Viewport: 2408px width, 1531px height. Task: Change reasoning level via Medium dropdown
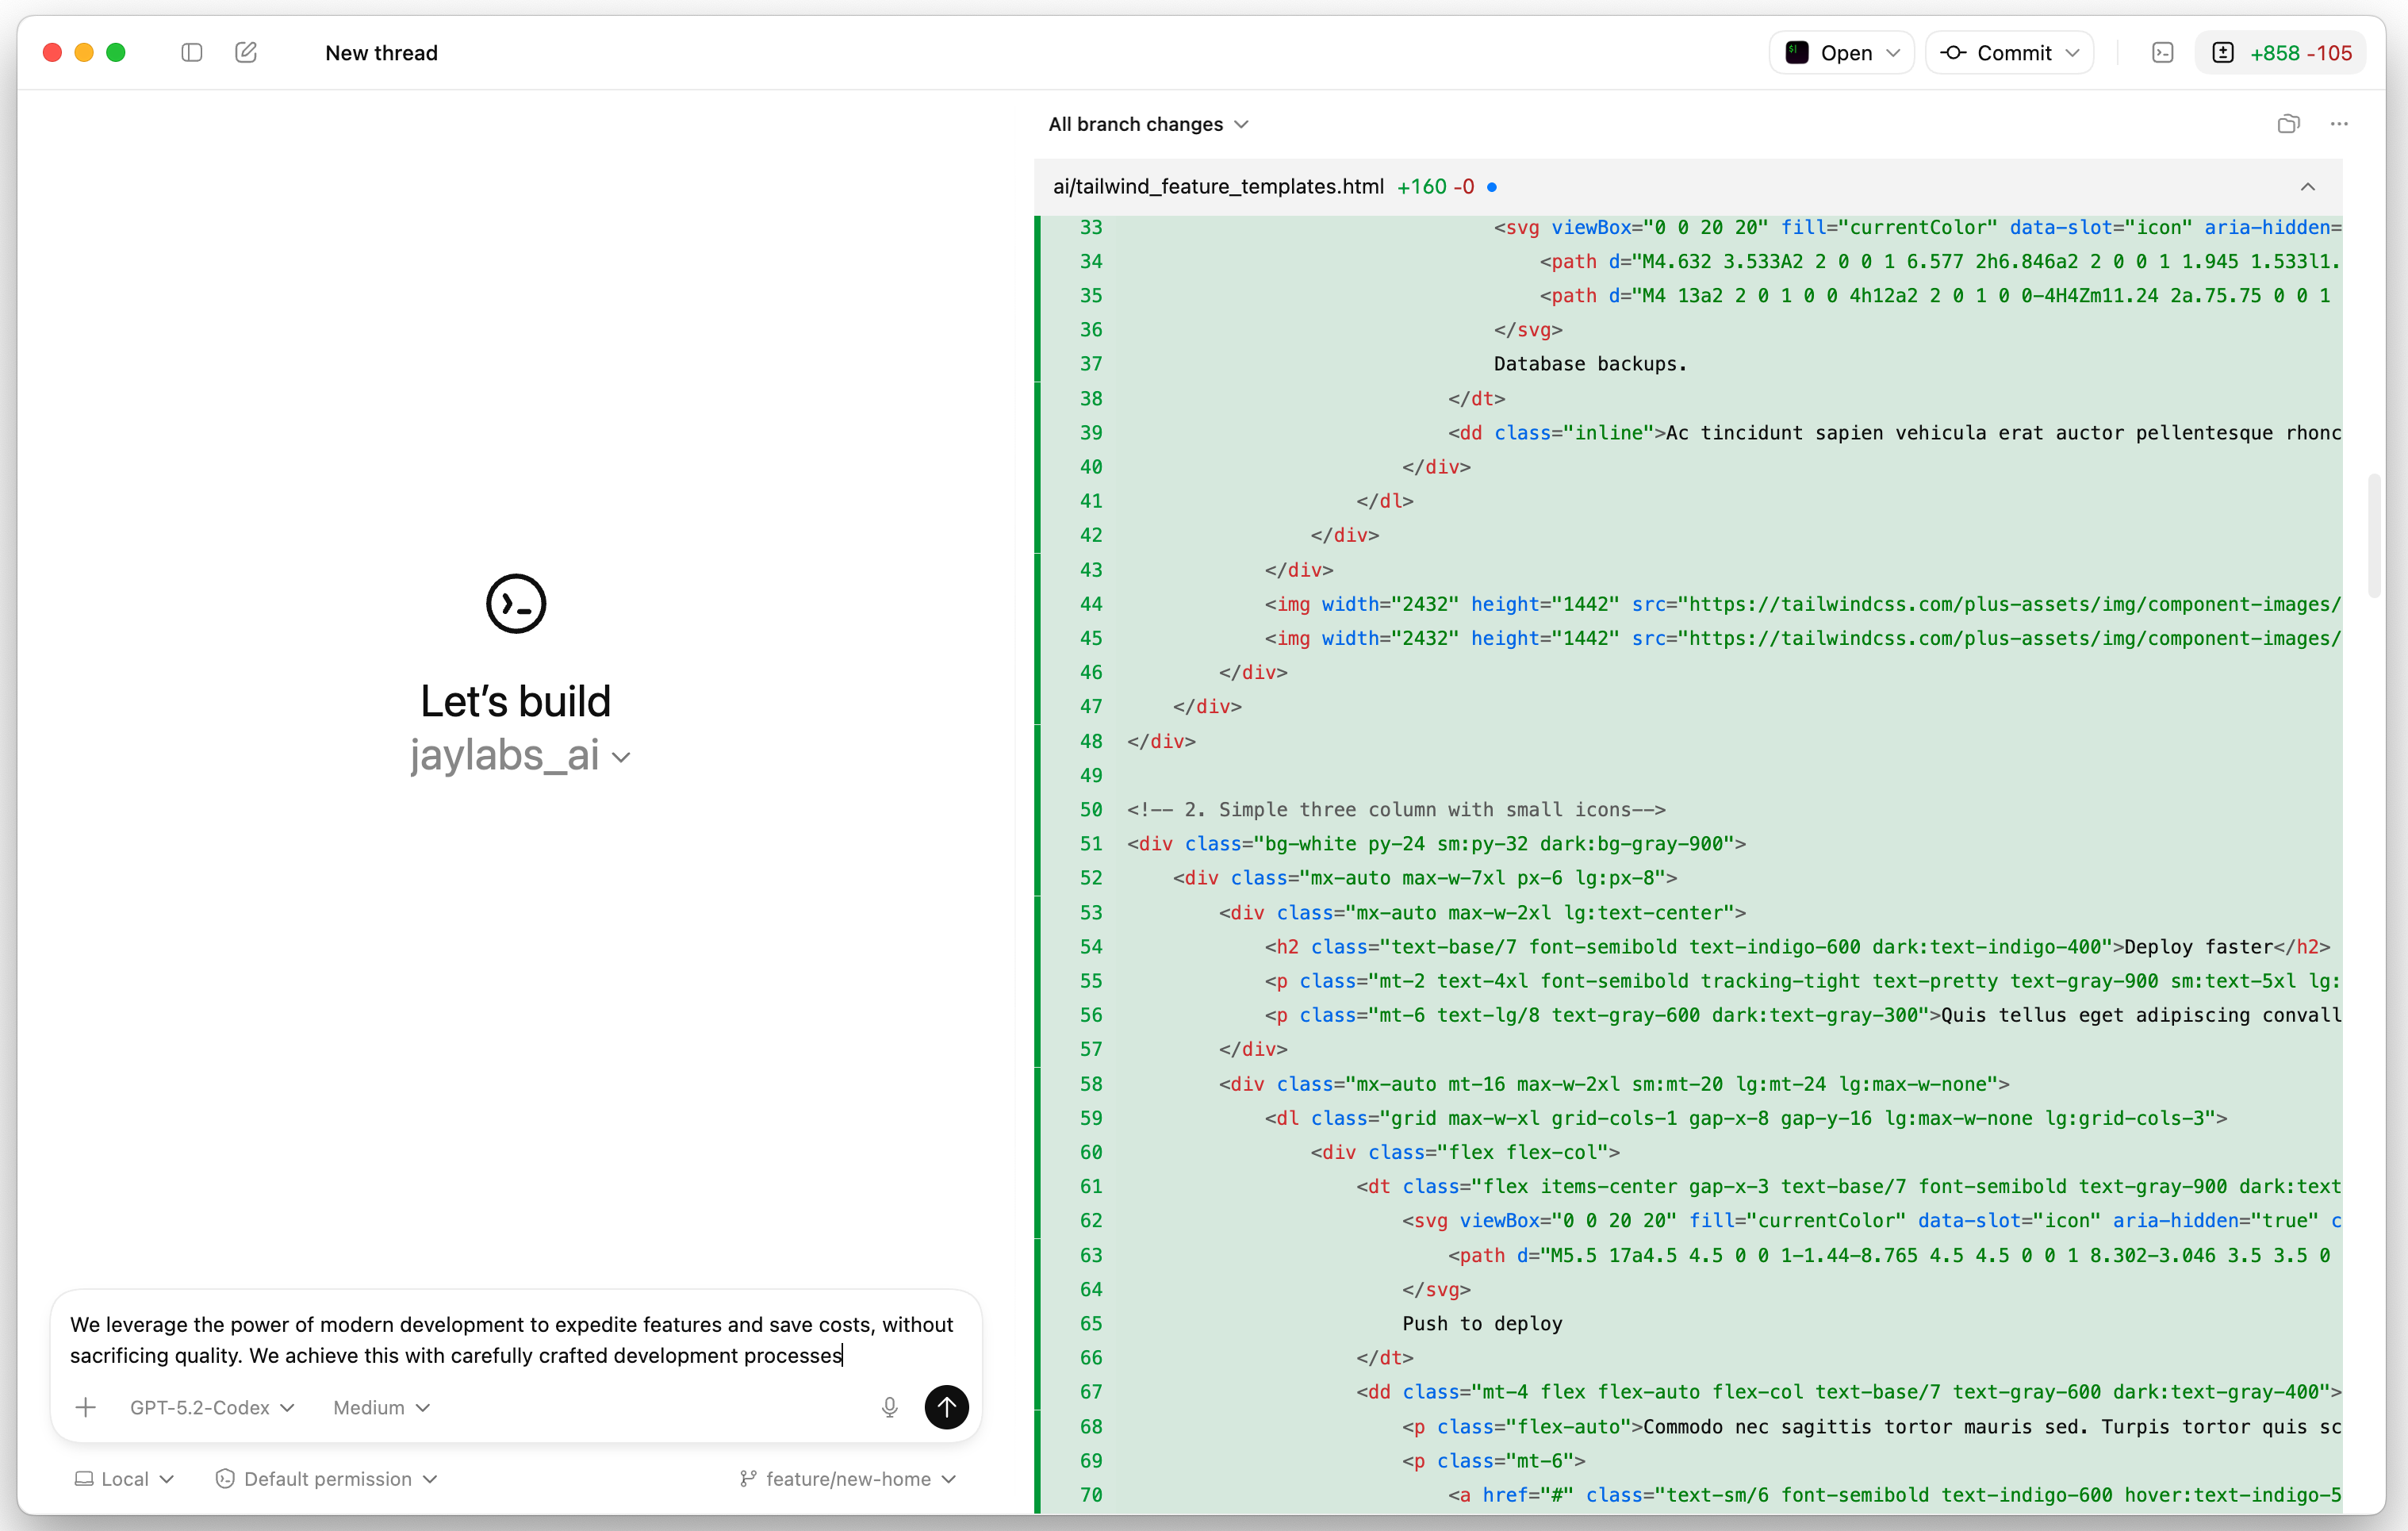click(x=380, y=1407)
